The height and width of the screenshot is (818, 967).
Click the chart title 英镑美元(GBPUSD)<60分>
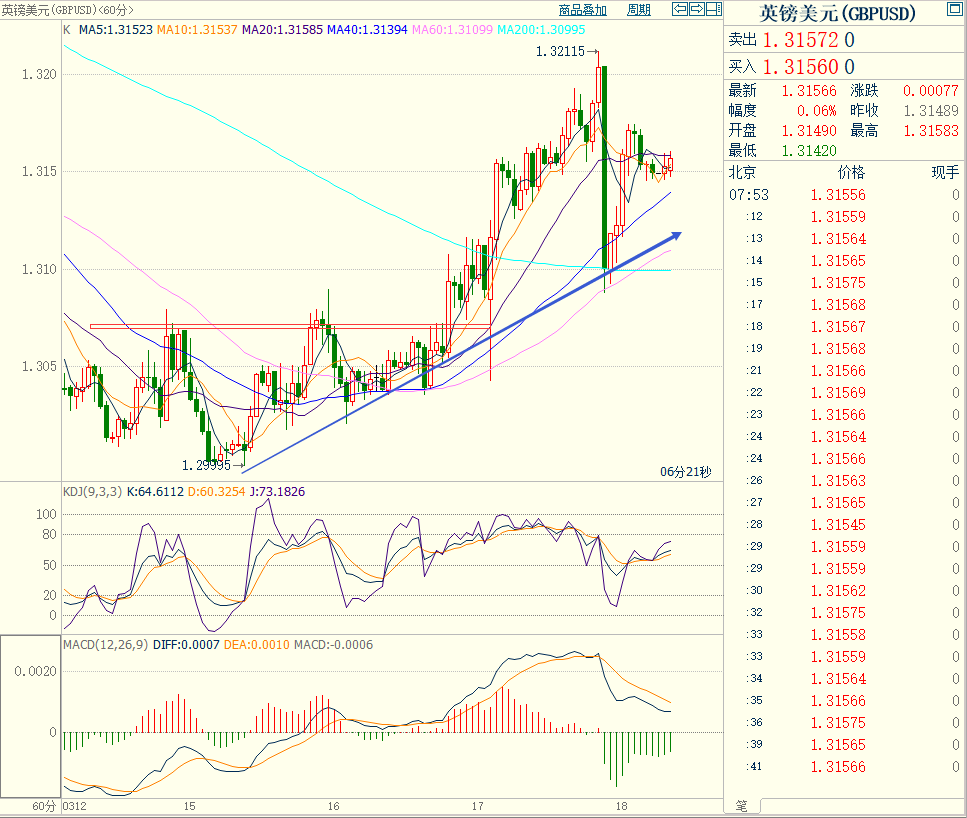(x=67, y=10)
